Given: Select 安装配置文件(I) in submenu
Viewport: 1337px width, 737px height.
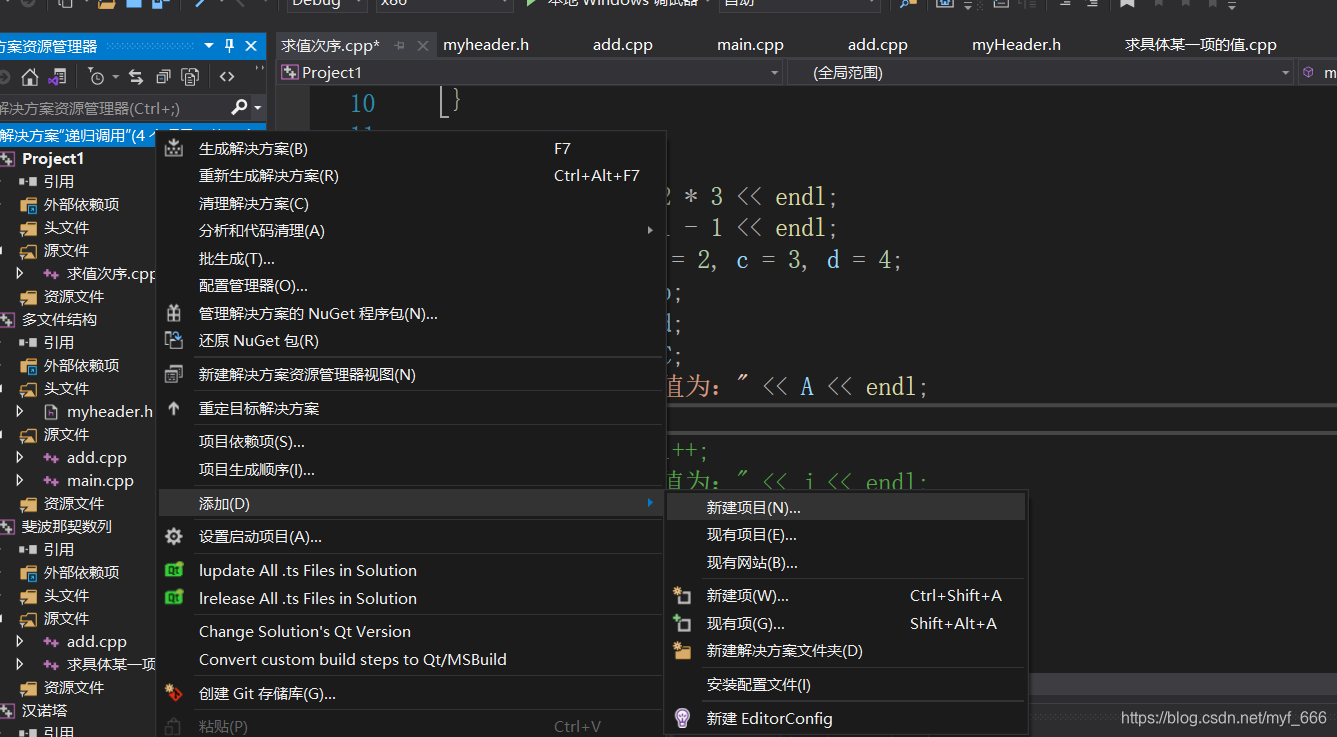Looking at the screenshot, I should click(846, 685).
